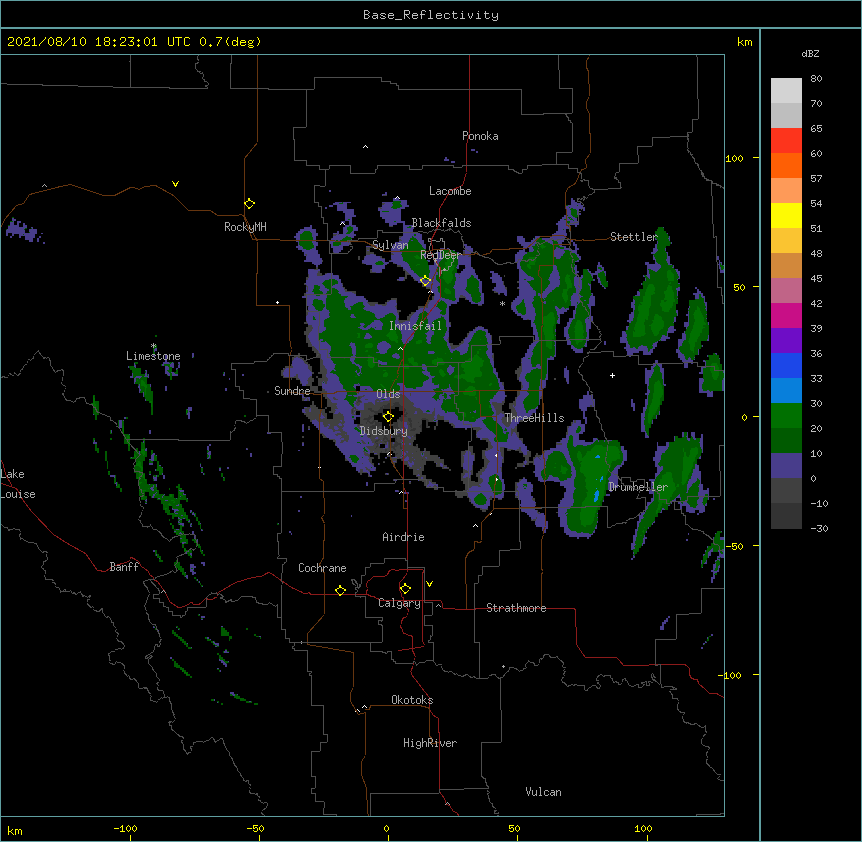
Task: Click the Lake Louise label
Action: [18, 484]
